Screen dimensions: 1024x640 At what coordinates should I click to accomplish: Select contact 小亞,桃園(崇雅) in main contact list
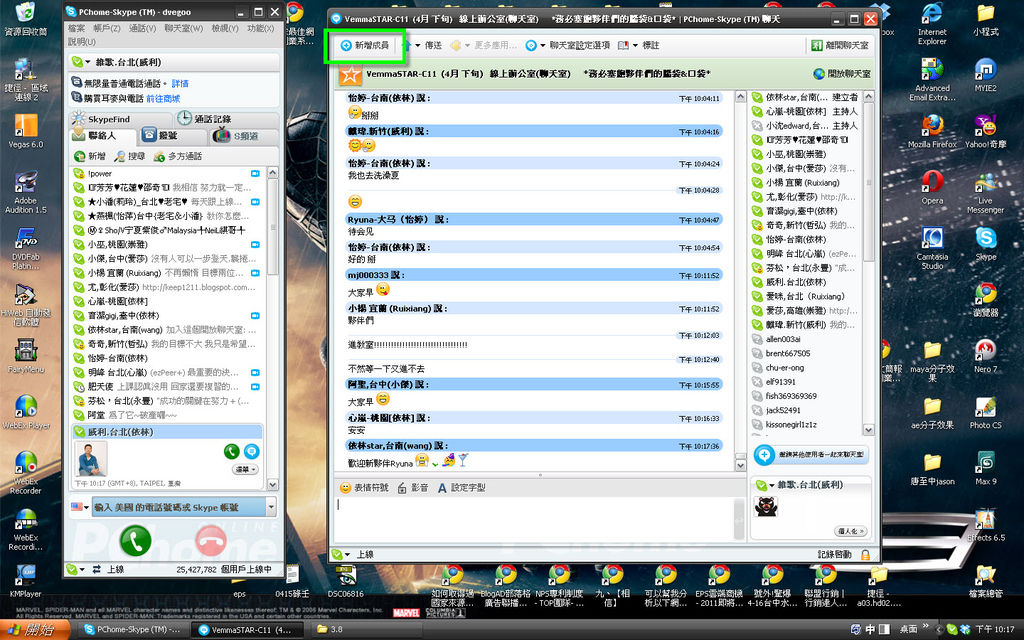167,245
